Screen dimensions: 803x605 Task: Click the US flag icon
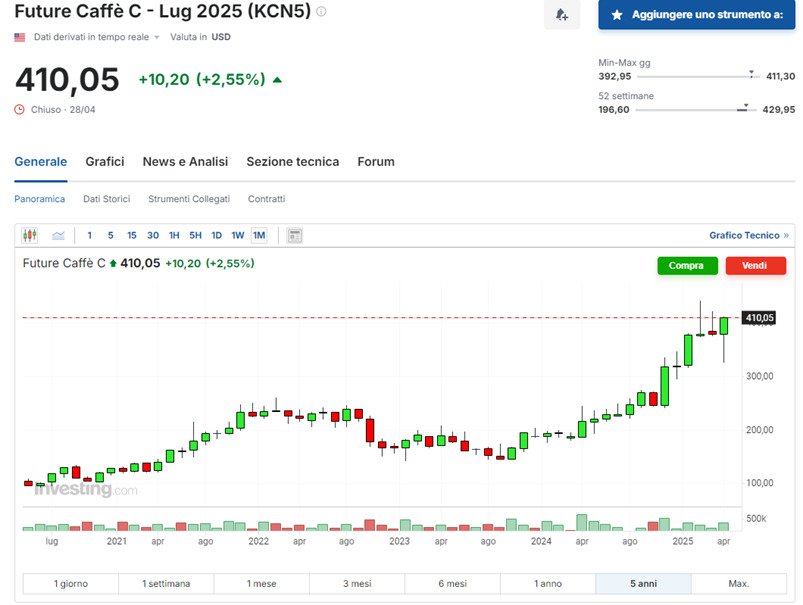pos(19,37)
